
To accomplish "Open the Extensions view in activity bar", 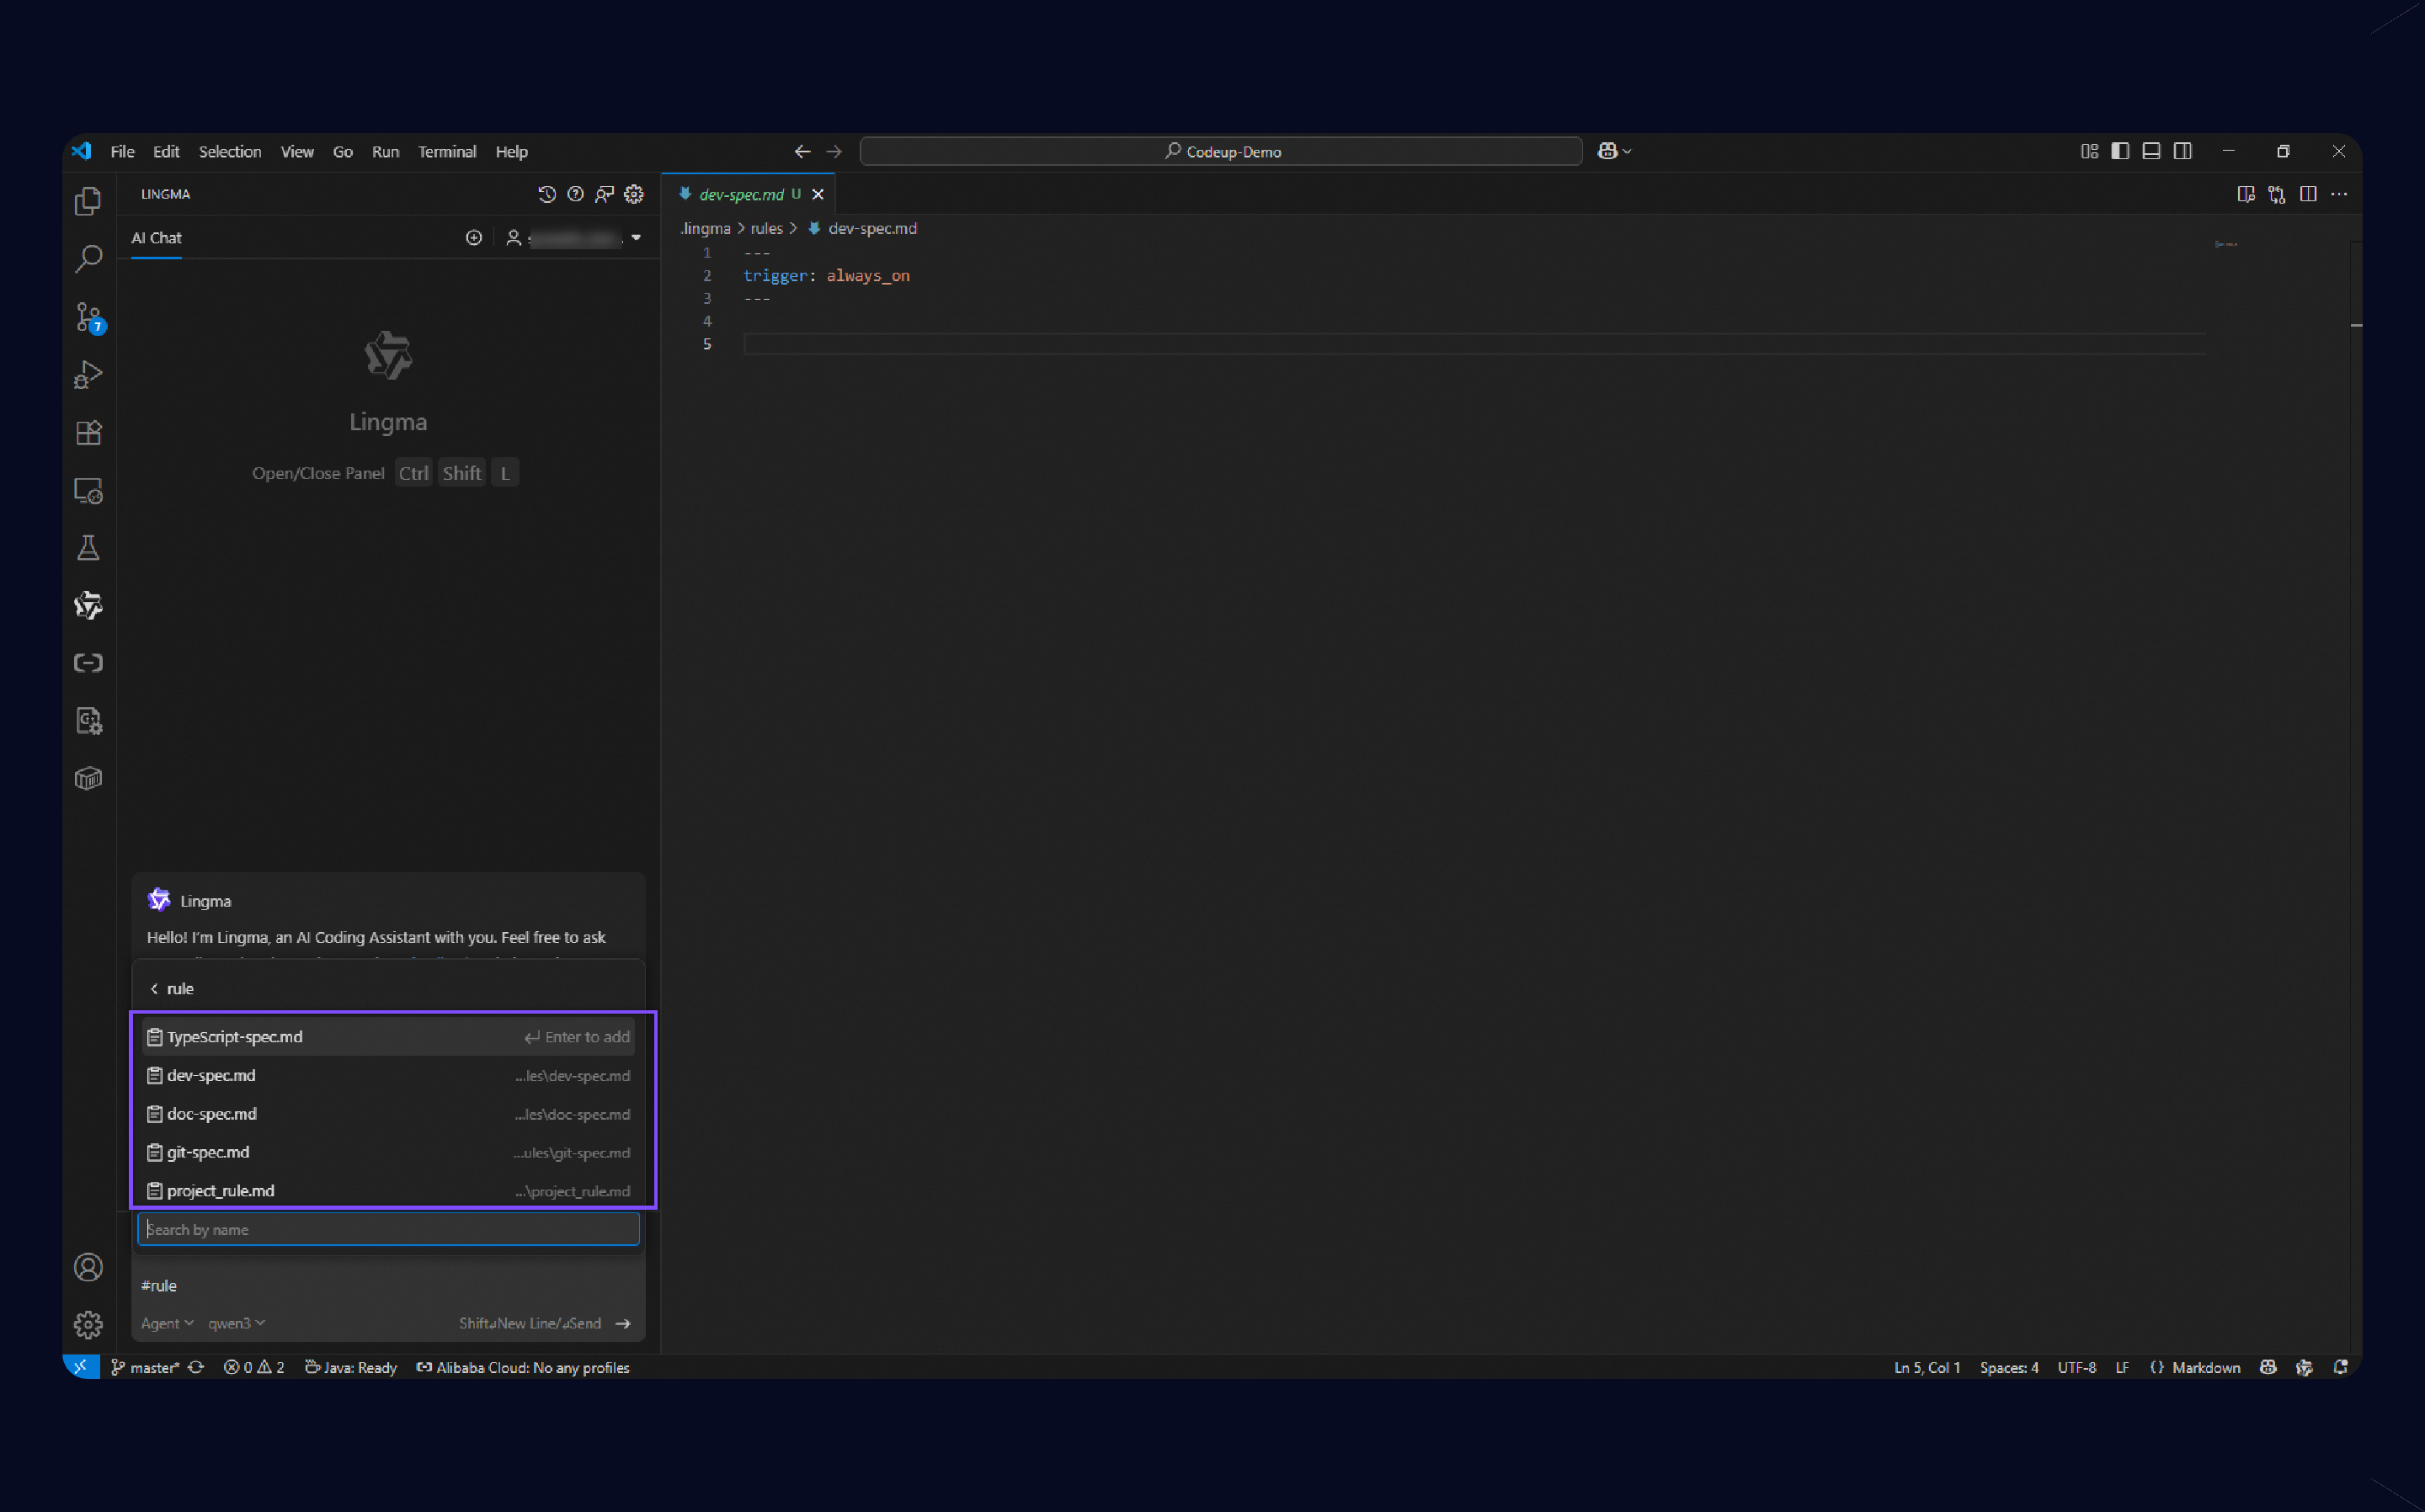I will 88,433.
